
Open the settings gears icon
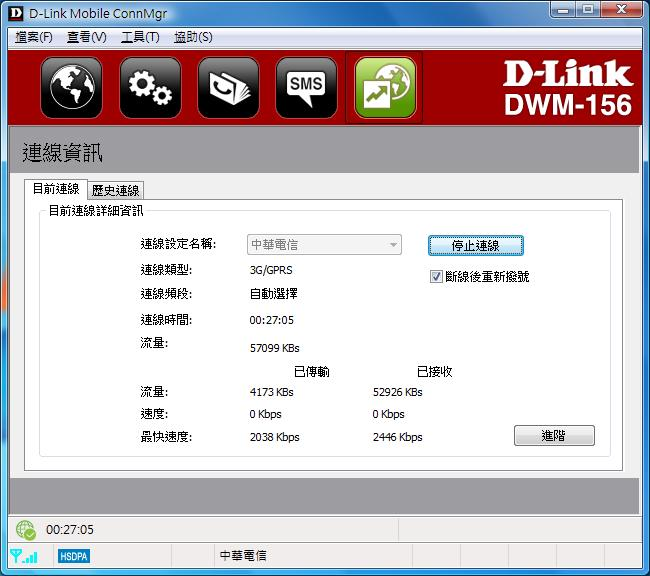coord(150,87)
